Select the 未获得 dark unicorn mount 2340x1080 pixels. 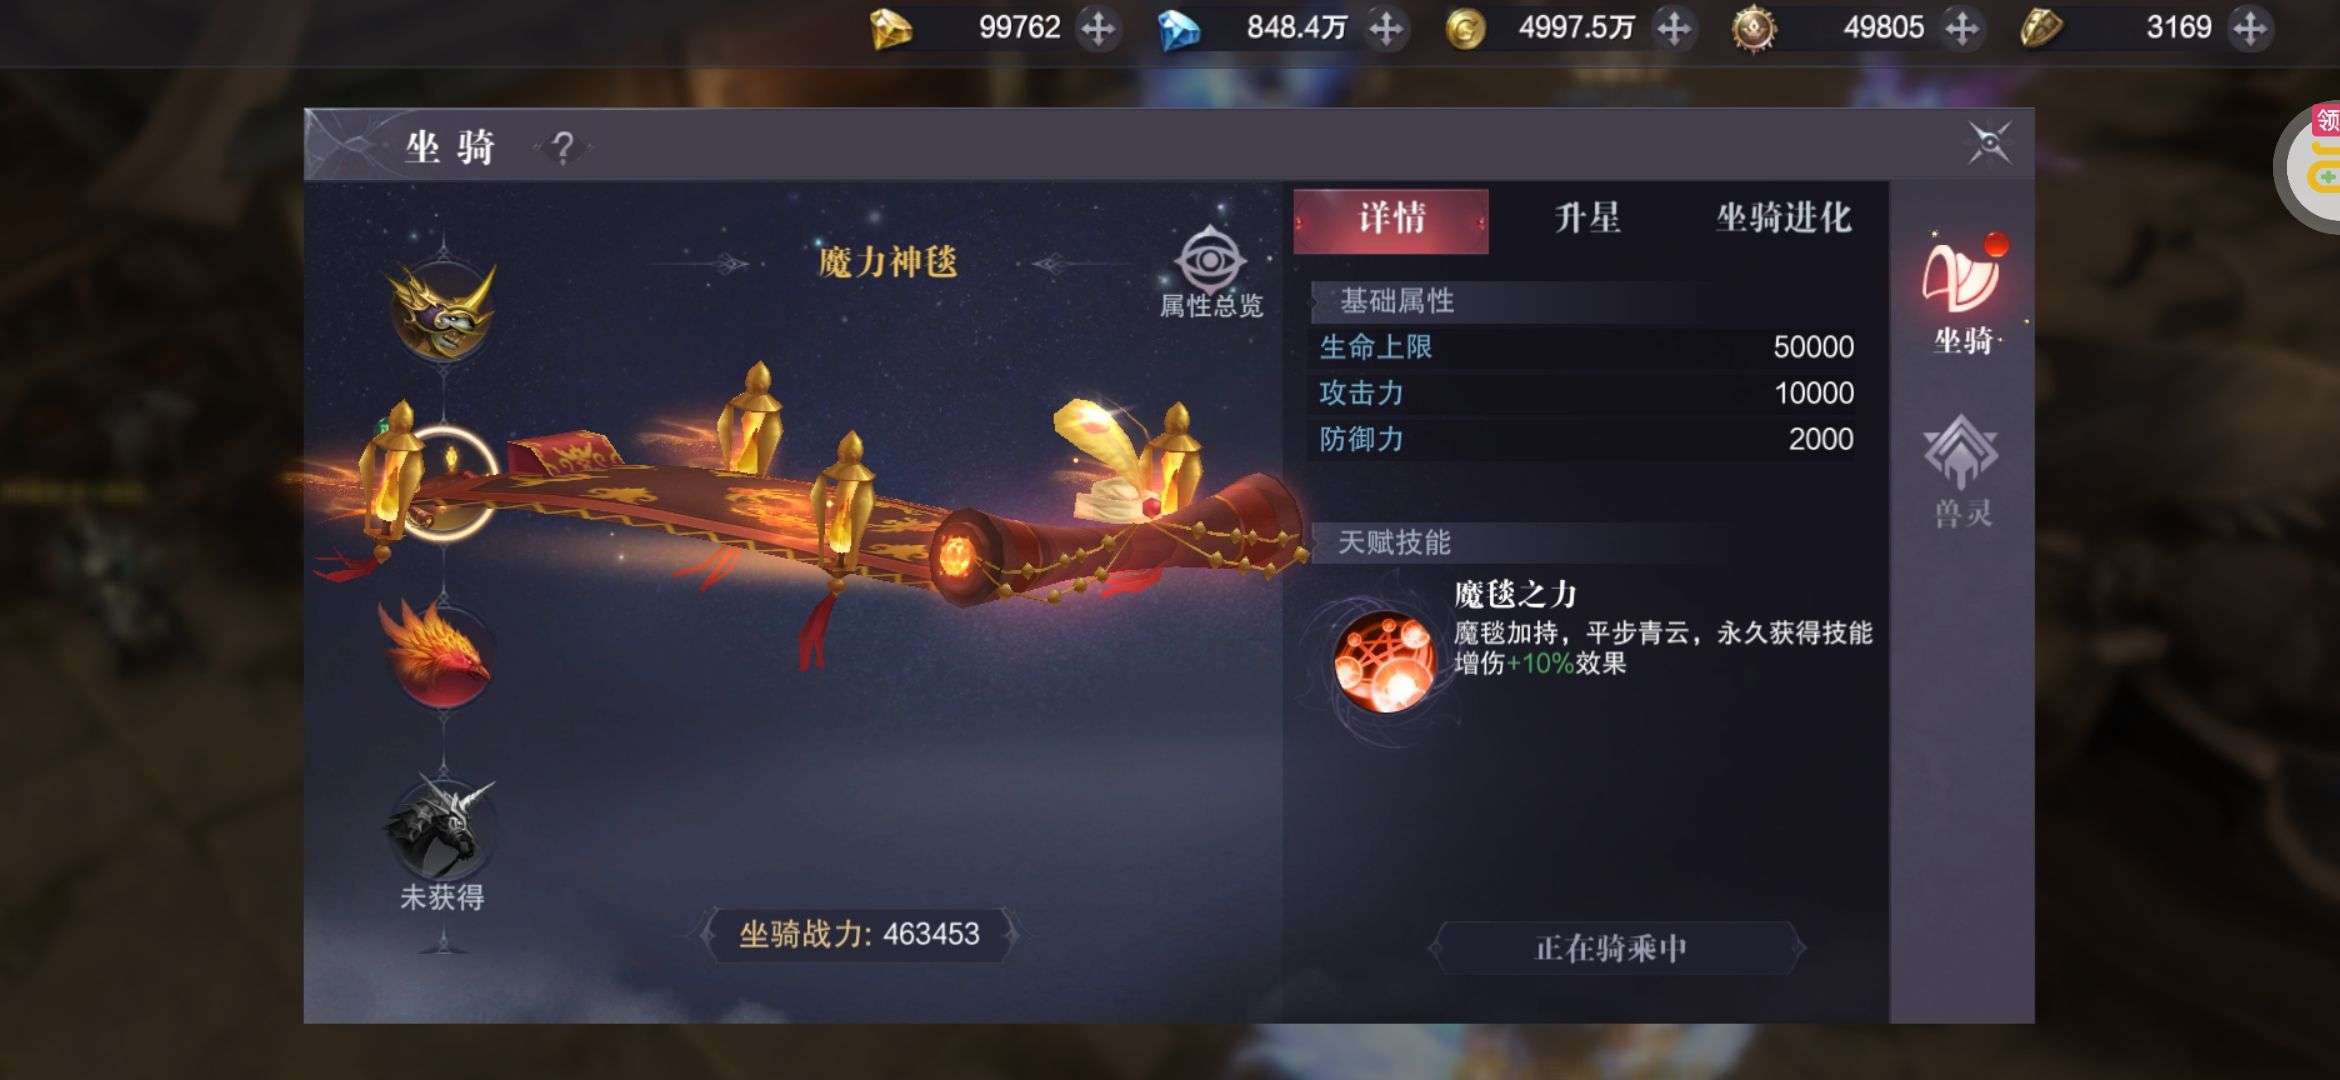click(443, 828)
